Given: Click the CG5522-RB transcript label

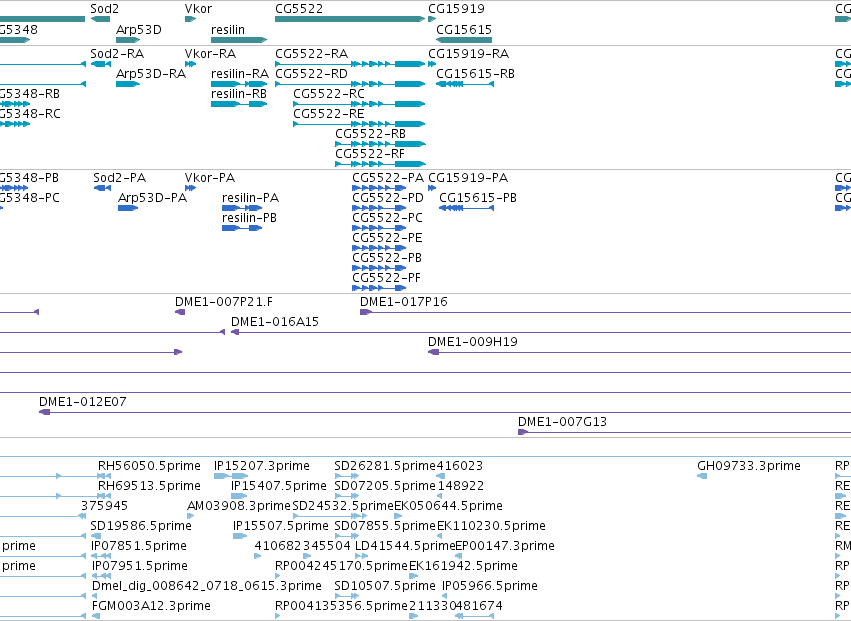Looking at the screenshot, I should tap(370, 134).
